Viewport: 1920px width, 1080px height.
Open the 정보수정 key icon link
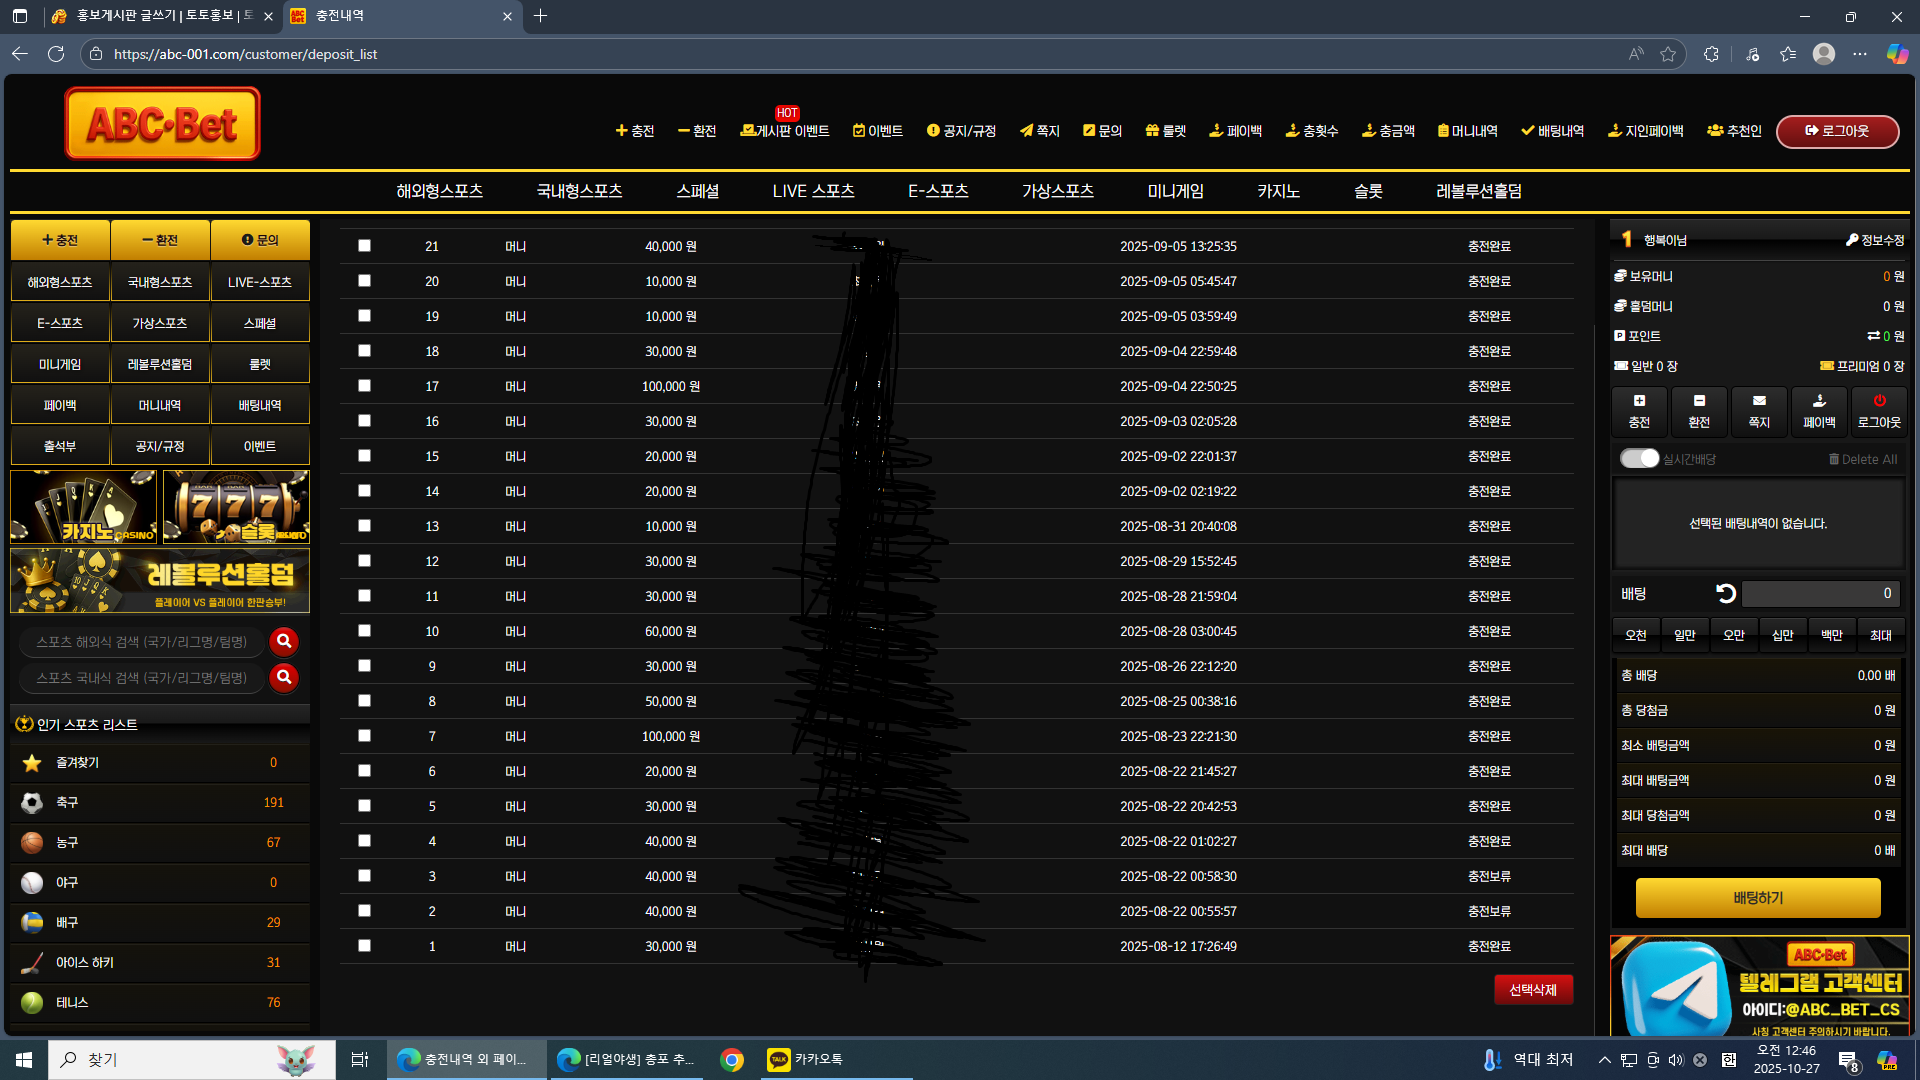coord(1852,240)
